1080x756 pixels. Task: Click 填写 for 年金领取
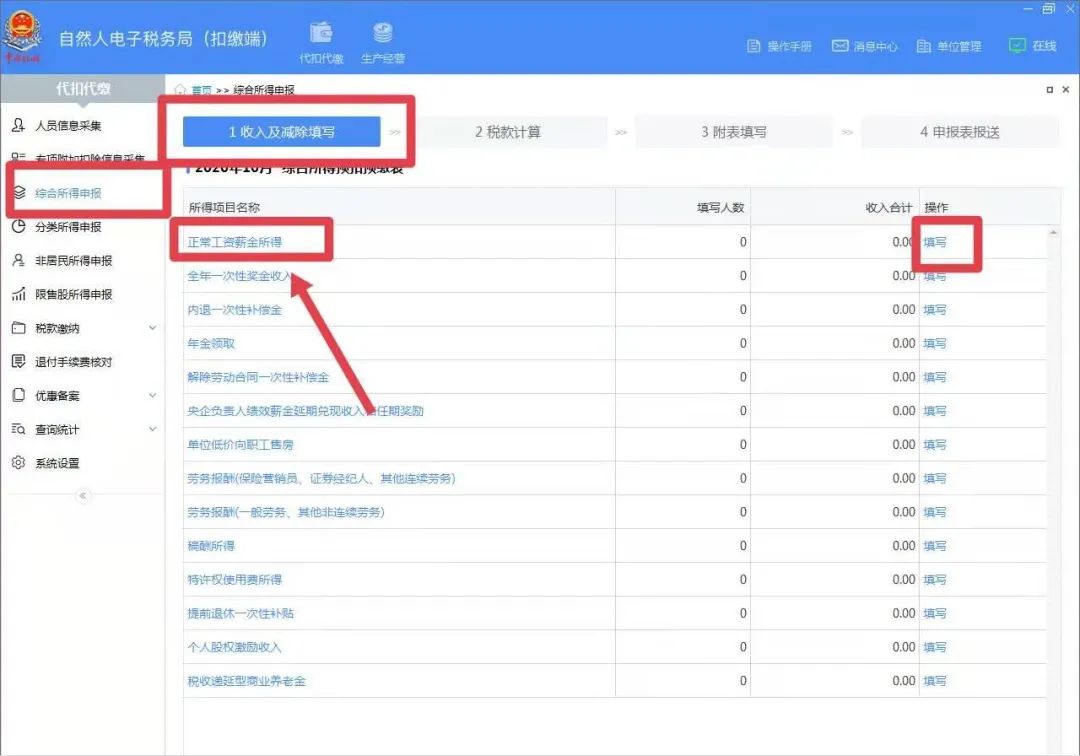(935, 343)
